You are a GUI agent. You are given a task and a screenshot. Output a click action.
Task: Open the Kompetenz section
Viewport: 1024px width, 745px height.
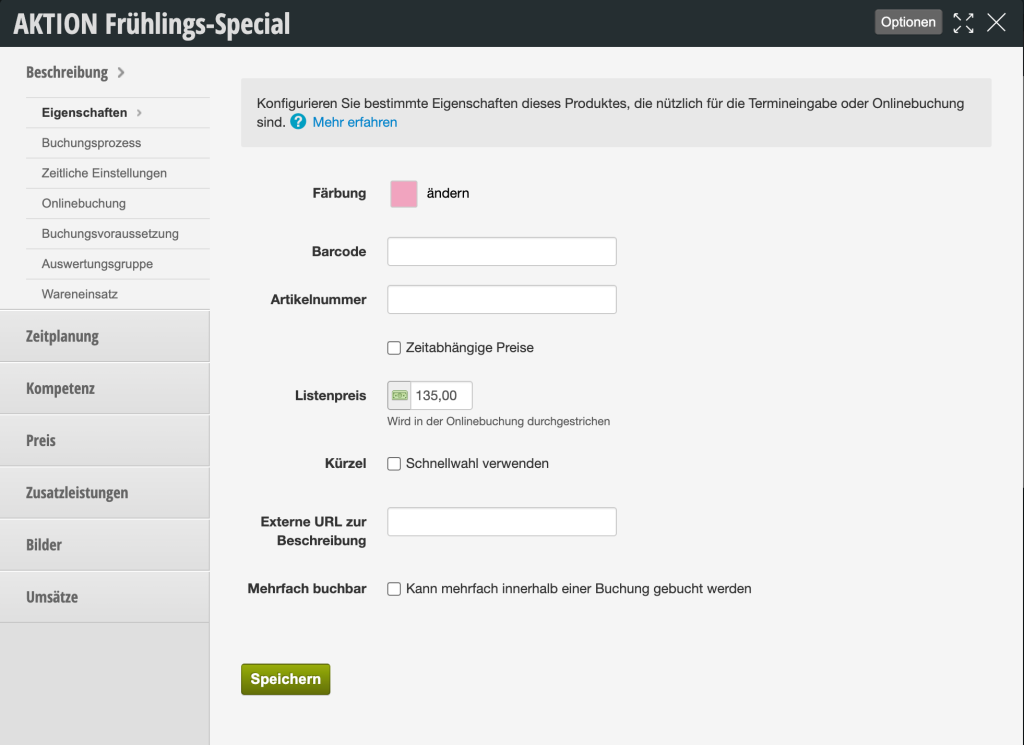(104, 388)
